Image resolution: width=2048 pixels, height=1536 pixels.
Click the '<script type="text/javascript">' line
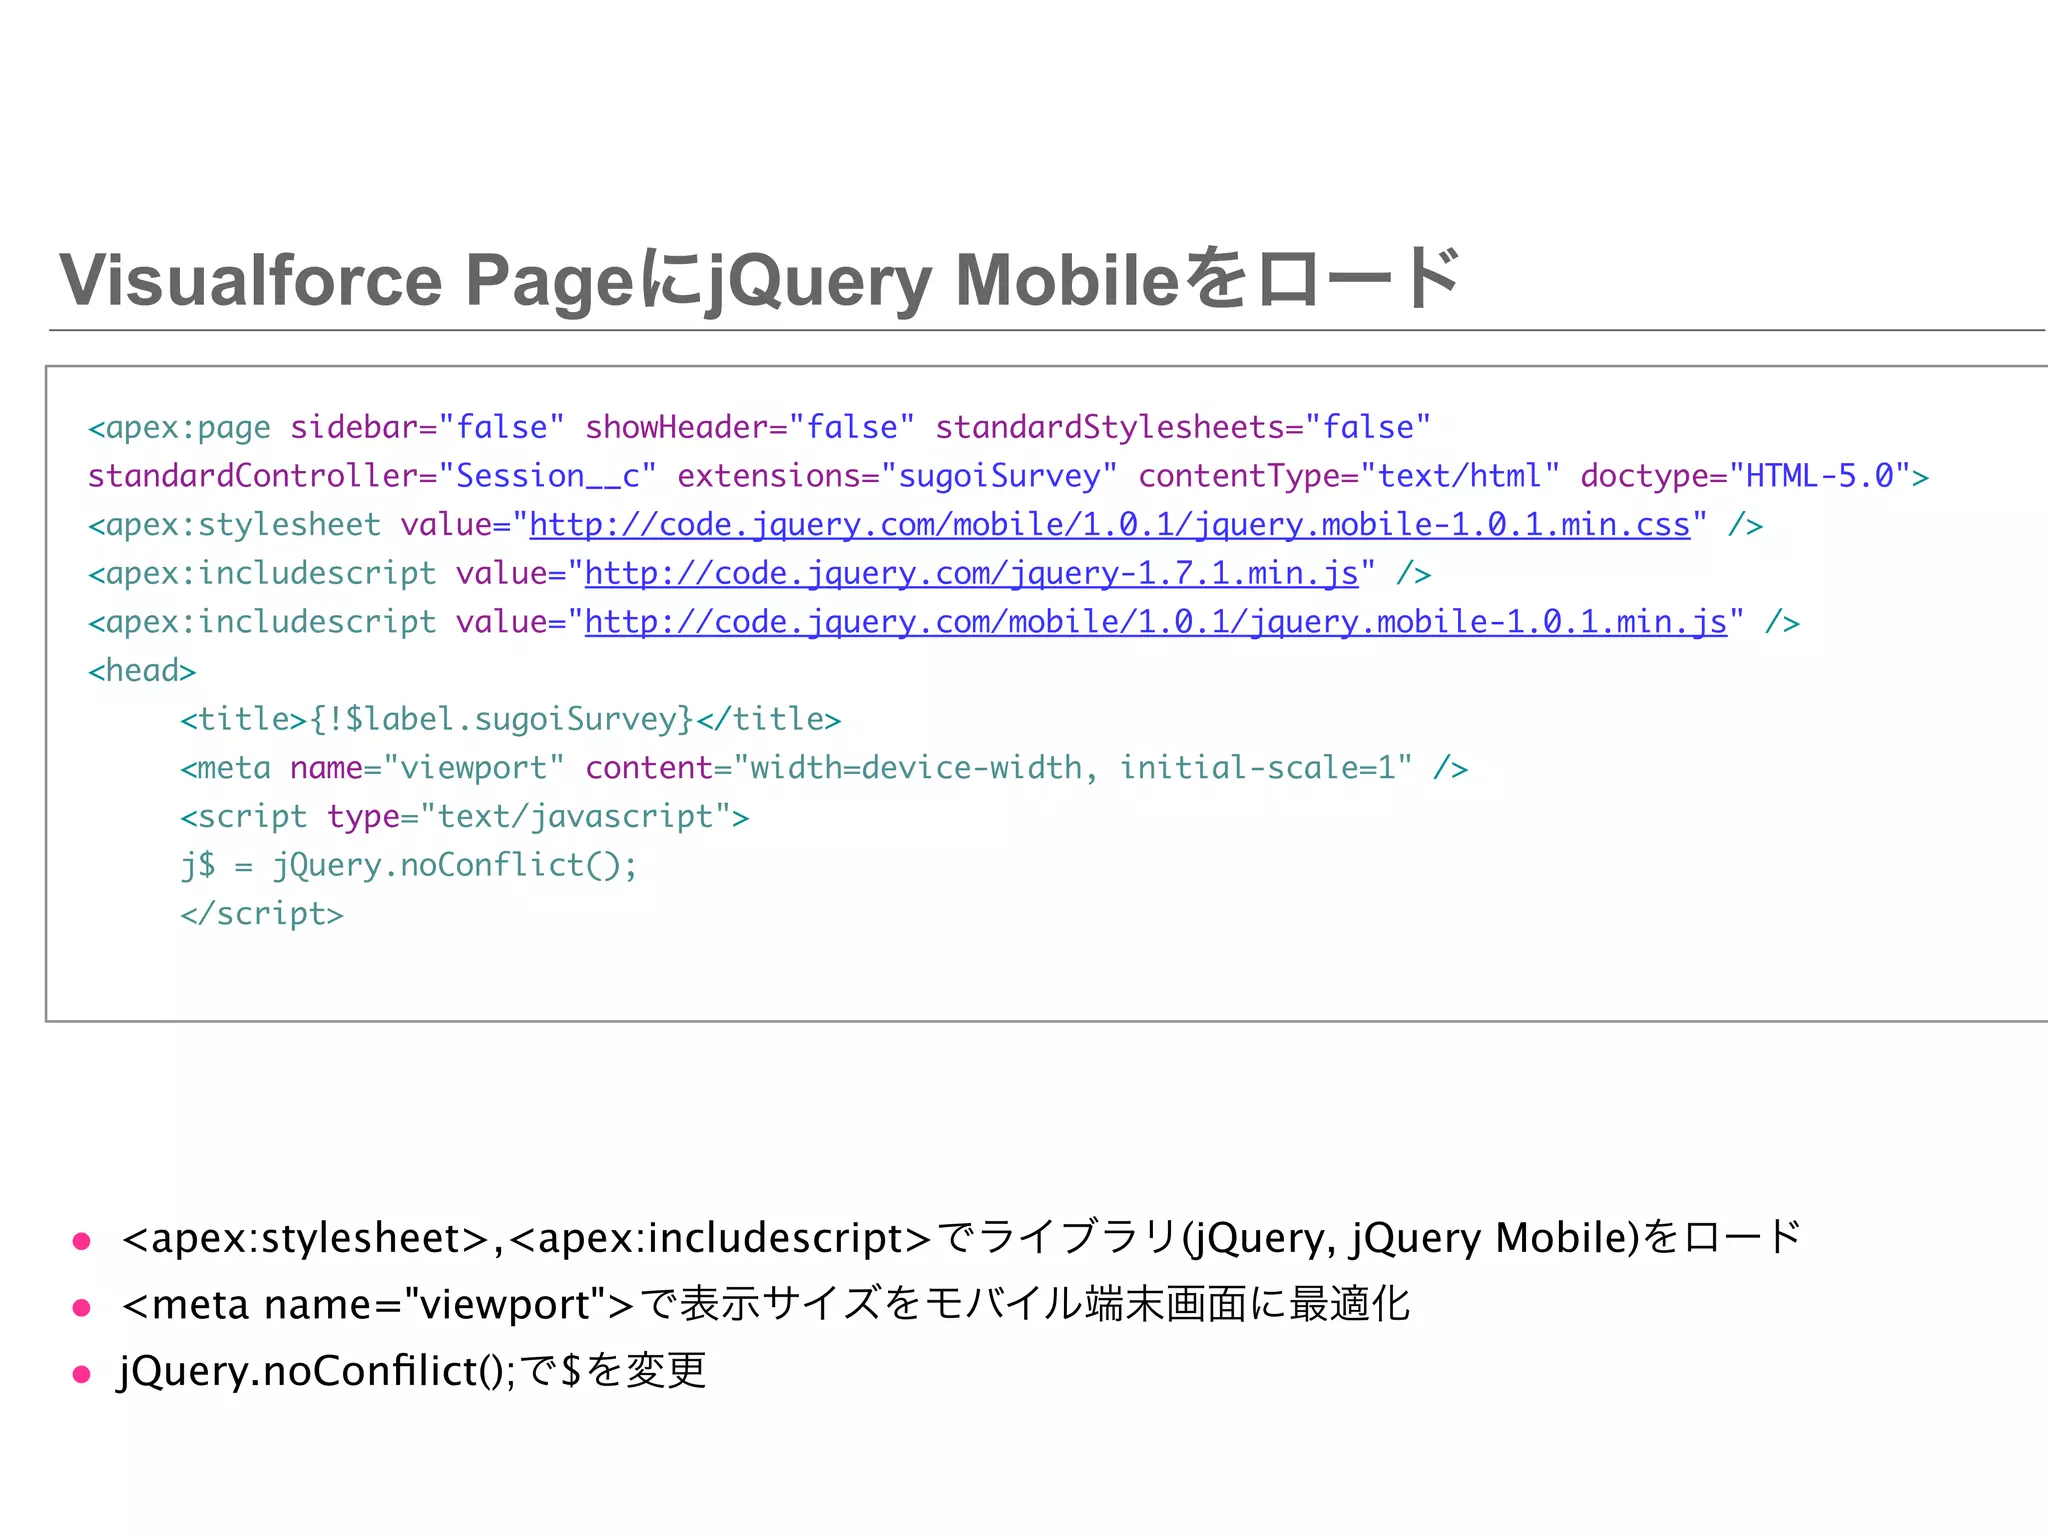click(464, 817)
